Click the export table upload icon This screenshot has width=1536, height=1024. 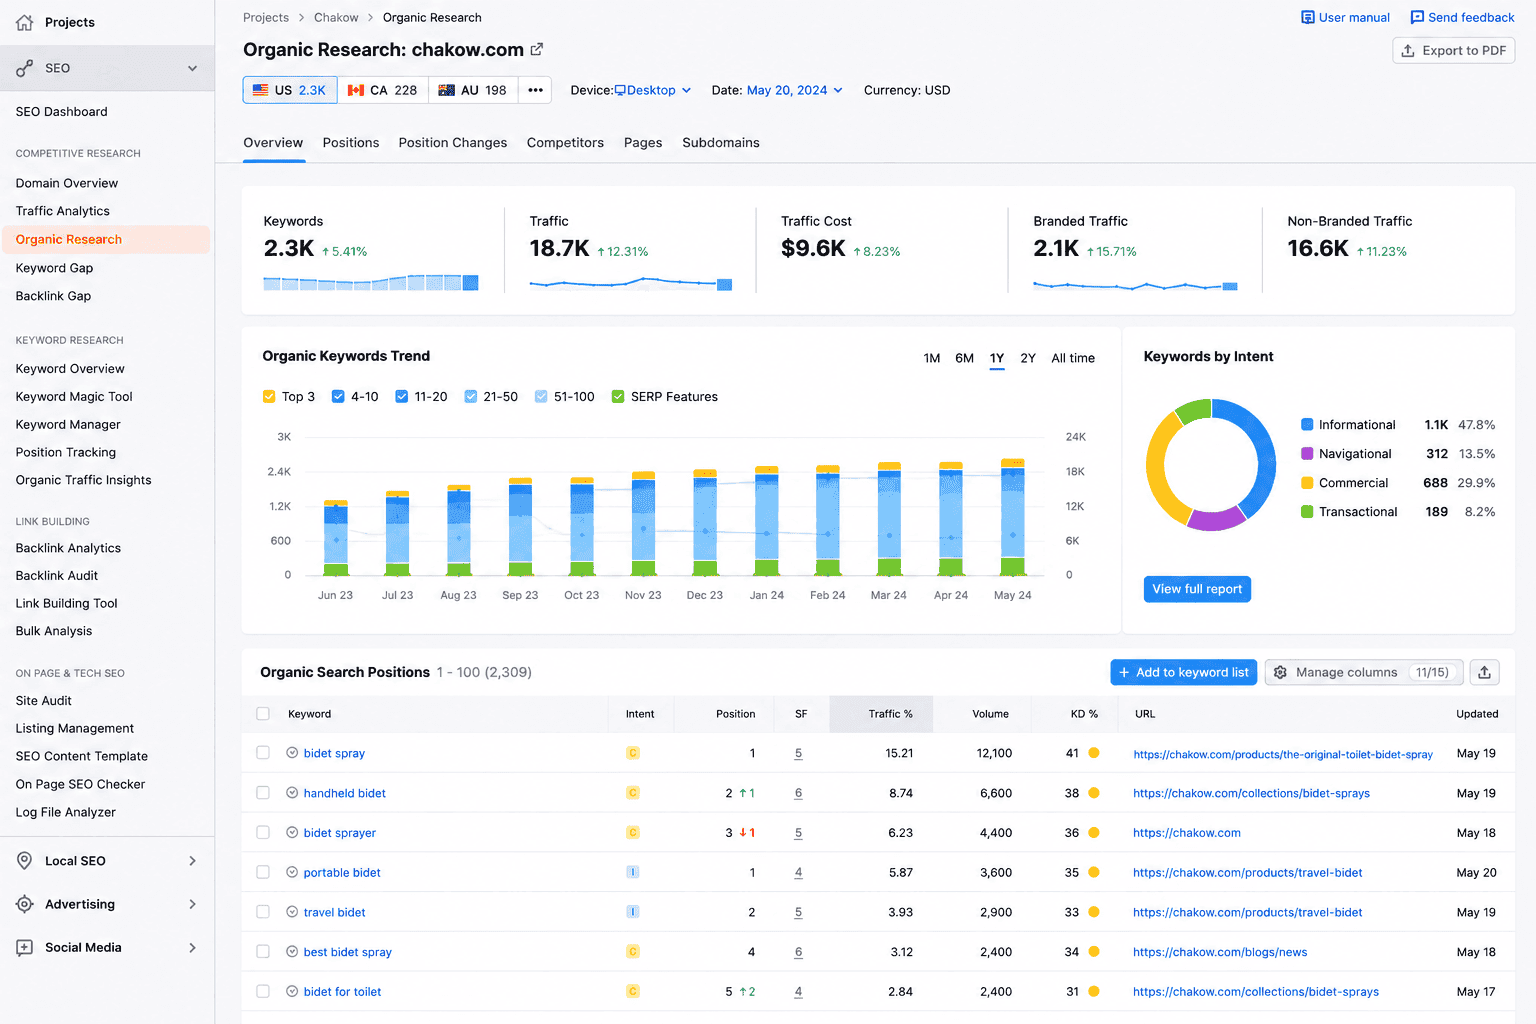pos(1484,672)
